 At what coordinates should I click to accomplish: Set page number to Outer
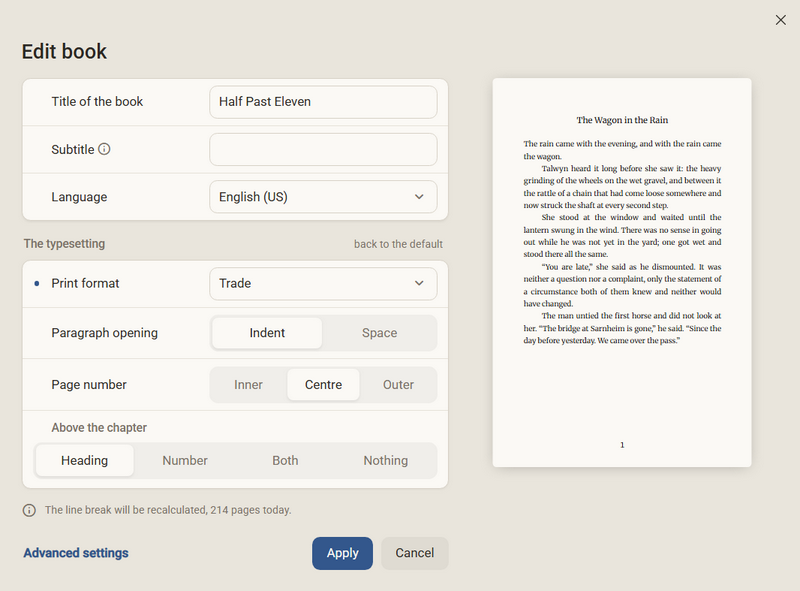tap(398, 385)
